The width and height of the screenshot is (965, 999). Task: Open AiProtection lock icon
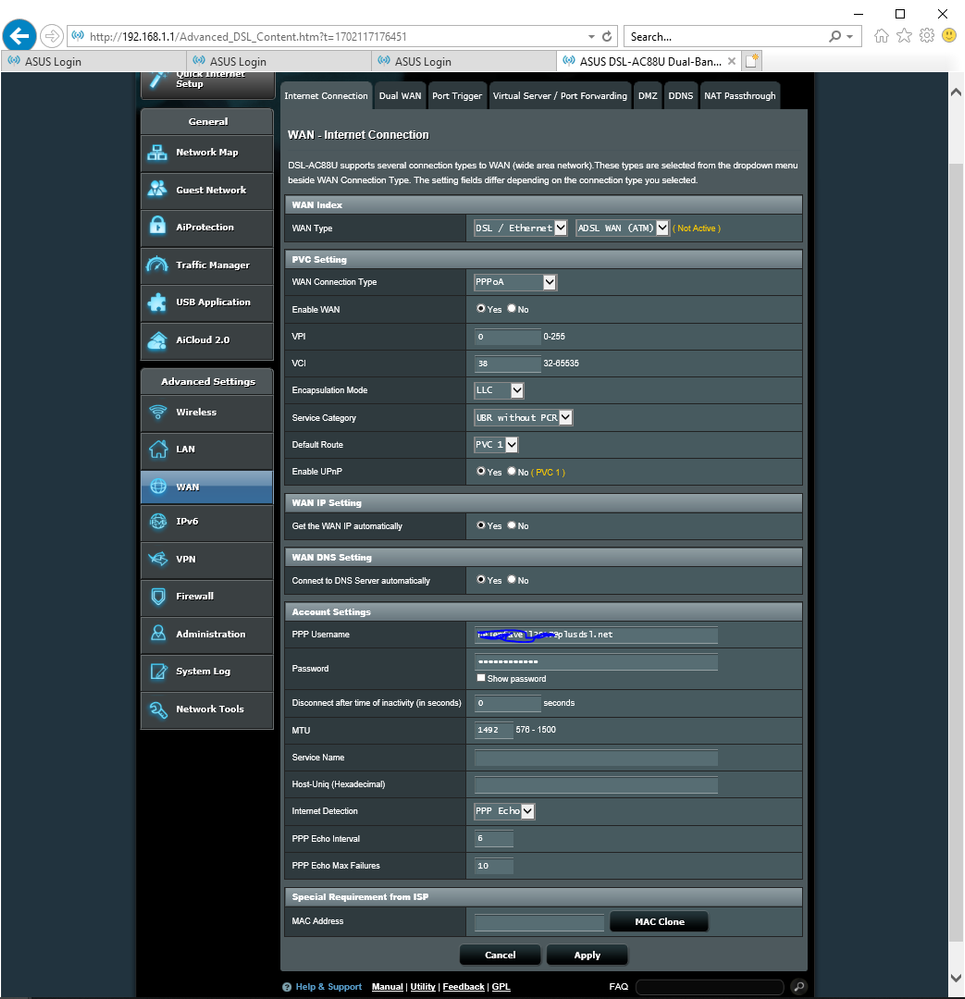157,227
